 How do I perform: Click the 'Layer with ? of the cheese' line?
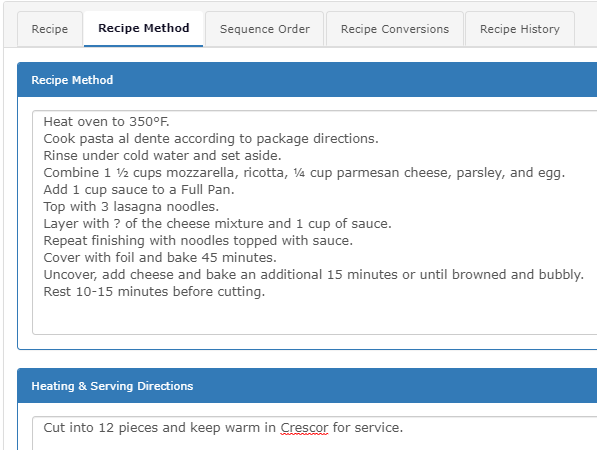coord(217,223)
